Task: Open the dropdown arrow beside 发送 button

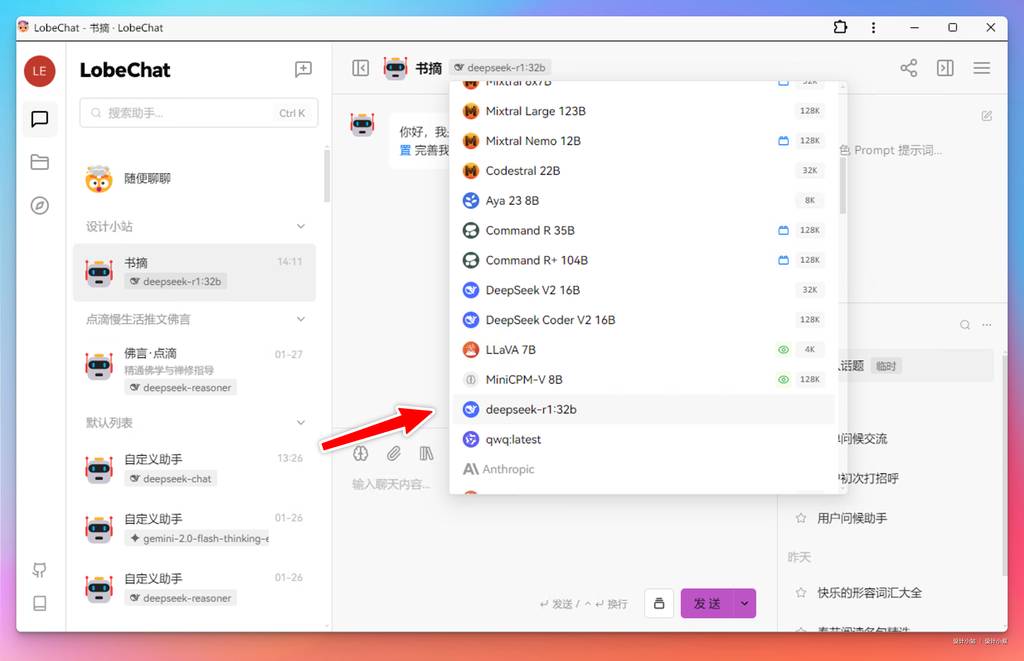Action: tap(743, 603)
